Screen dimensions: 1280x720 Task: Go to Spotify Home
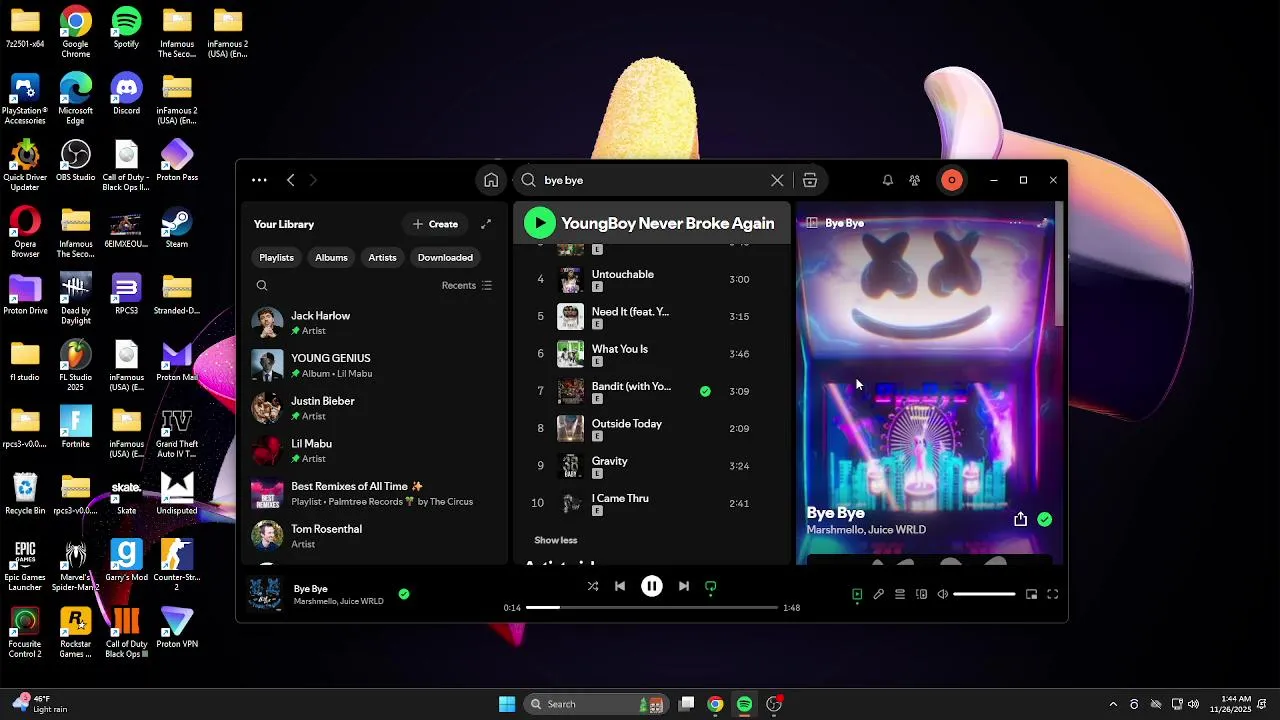(x=491, y=181)
